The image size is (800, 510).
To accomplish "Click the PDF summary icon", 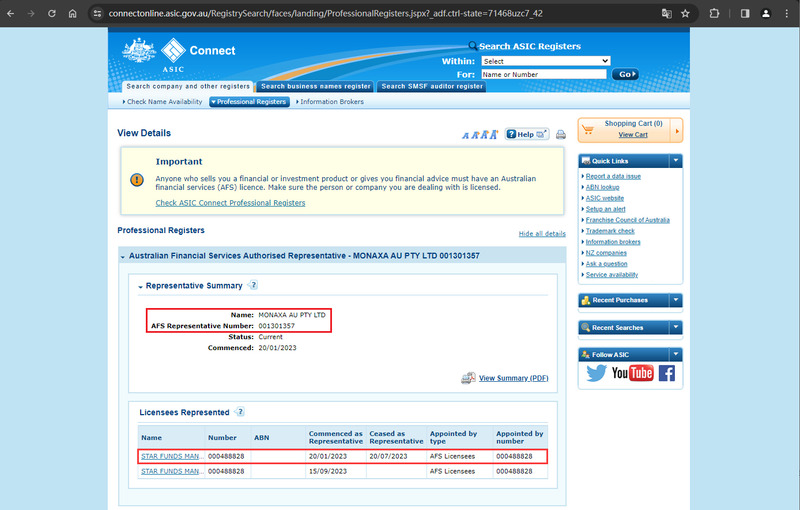I will pyautogui.click(x=468, y=378).
